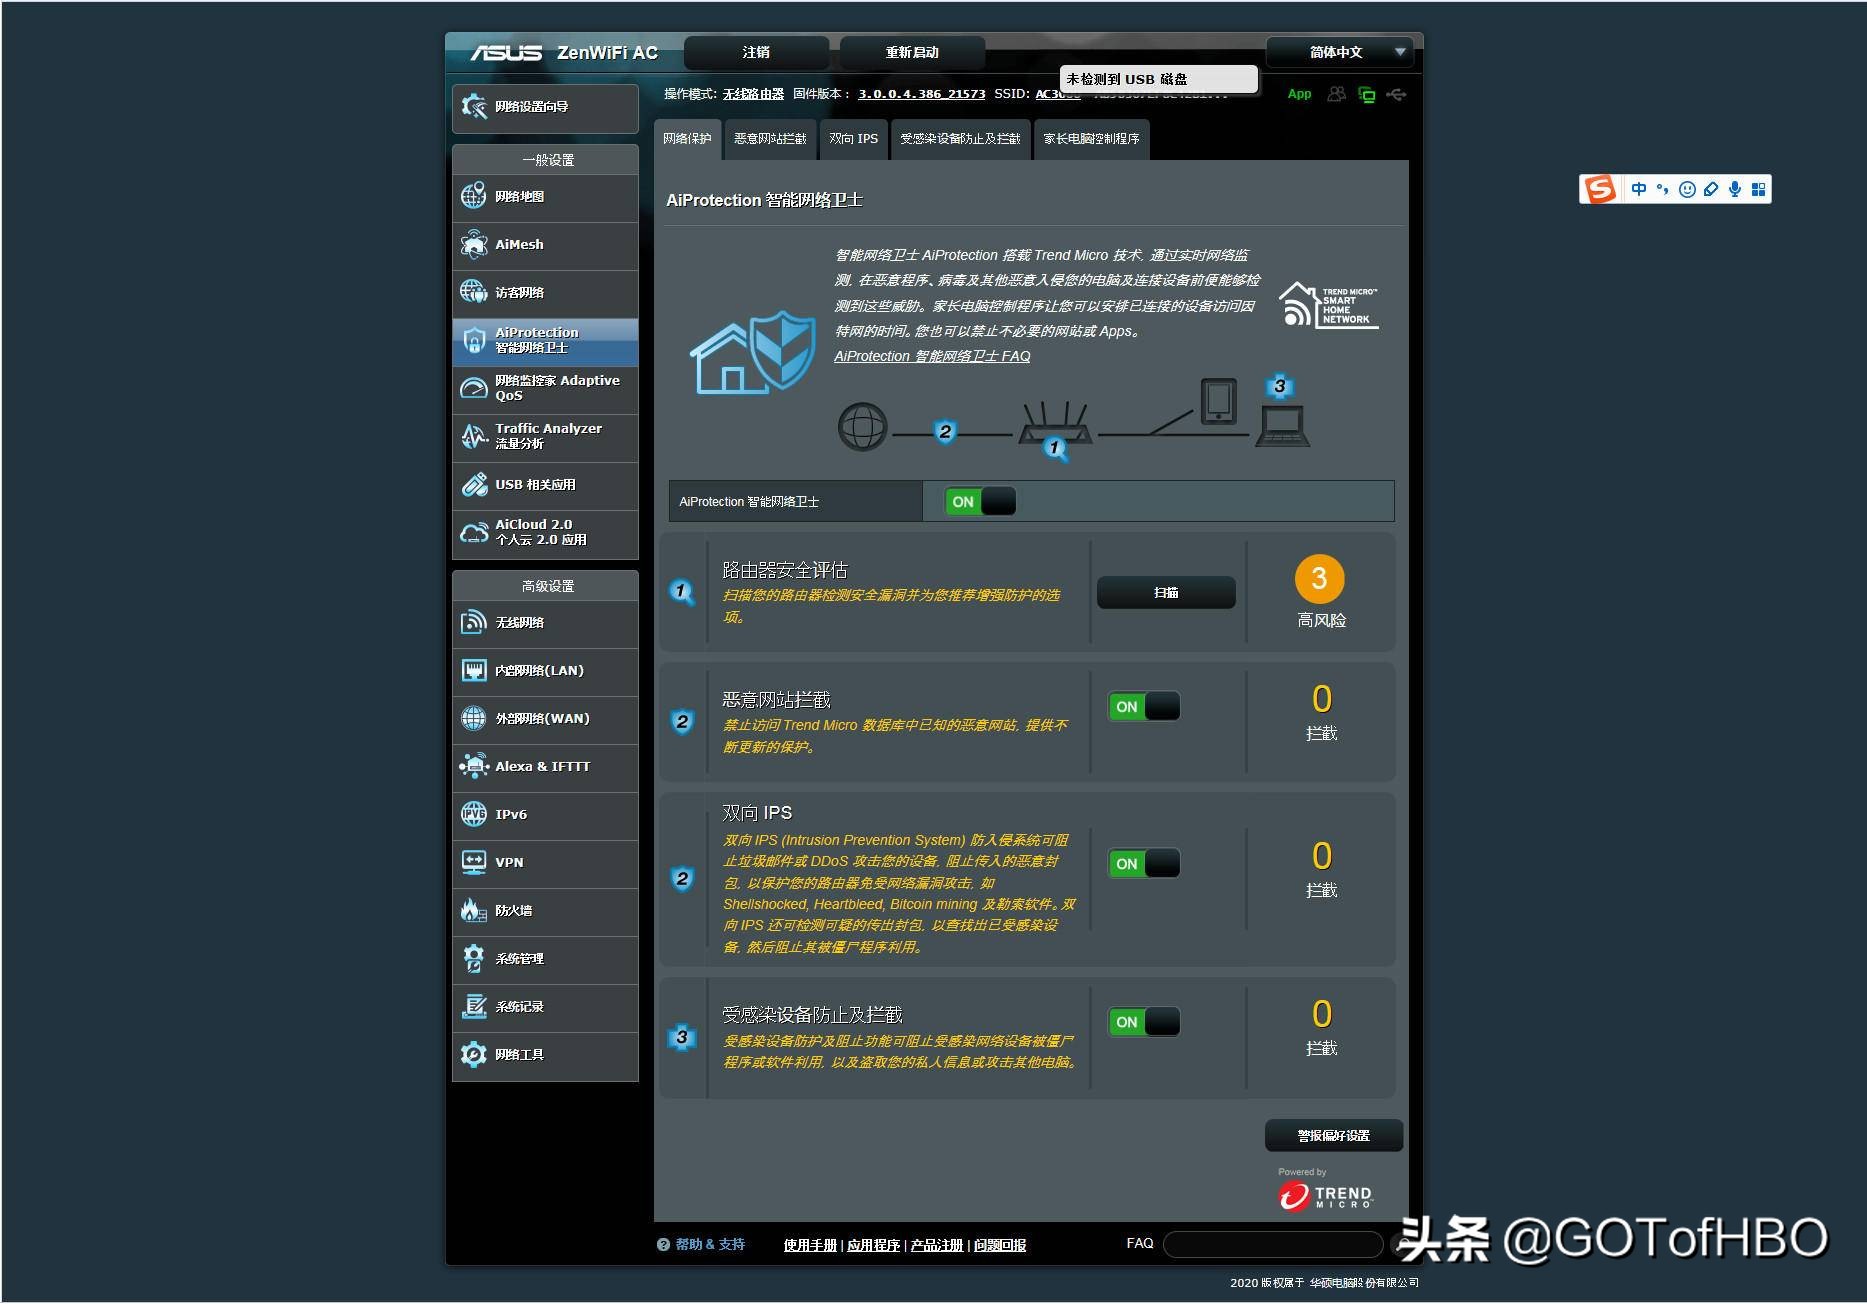Click the Trend Micro Smart Home Network logo
This screenshot has height=1304, width=1867.
tap(1329, 305)
